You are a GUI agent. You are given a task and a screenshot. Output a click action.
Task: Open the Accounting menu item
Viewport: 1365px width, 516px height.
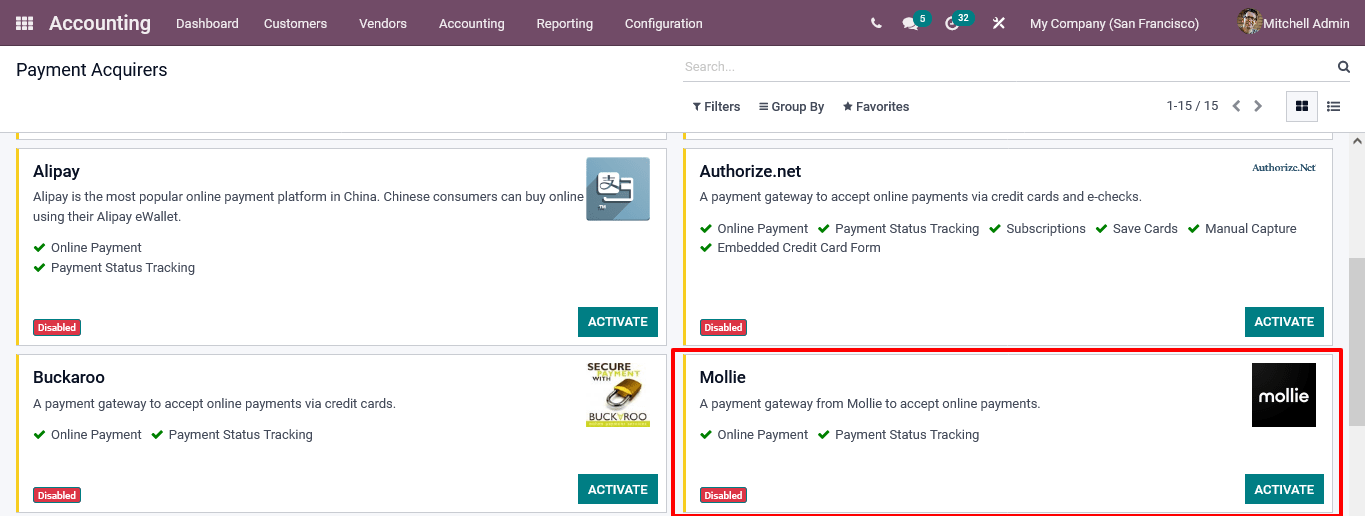pyautogui.click(x=472, y=23)
